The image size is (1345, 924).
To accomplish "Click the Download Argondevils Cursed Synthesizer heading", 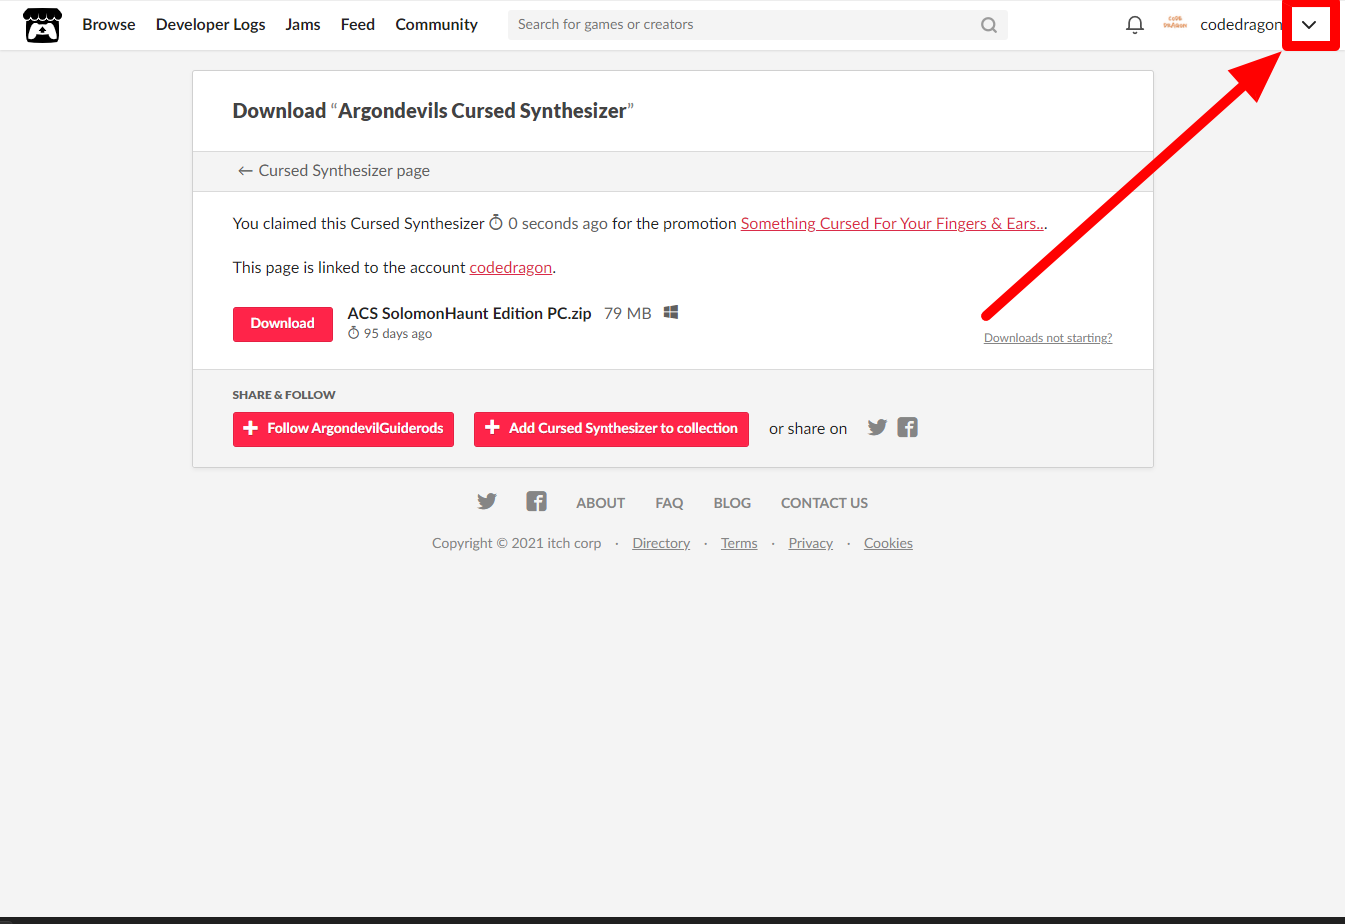I will [x=433, y=111].
